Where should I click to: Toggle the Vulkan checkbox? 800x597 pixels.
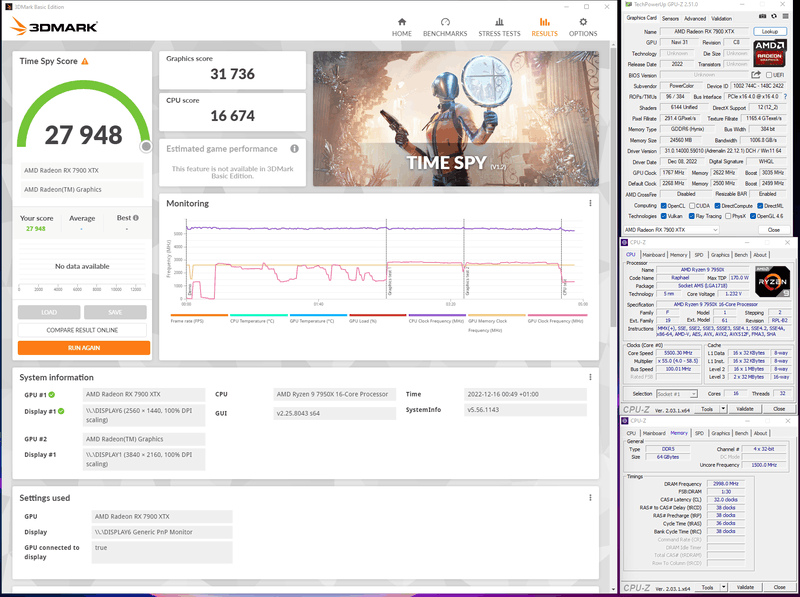(663, 216)
